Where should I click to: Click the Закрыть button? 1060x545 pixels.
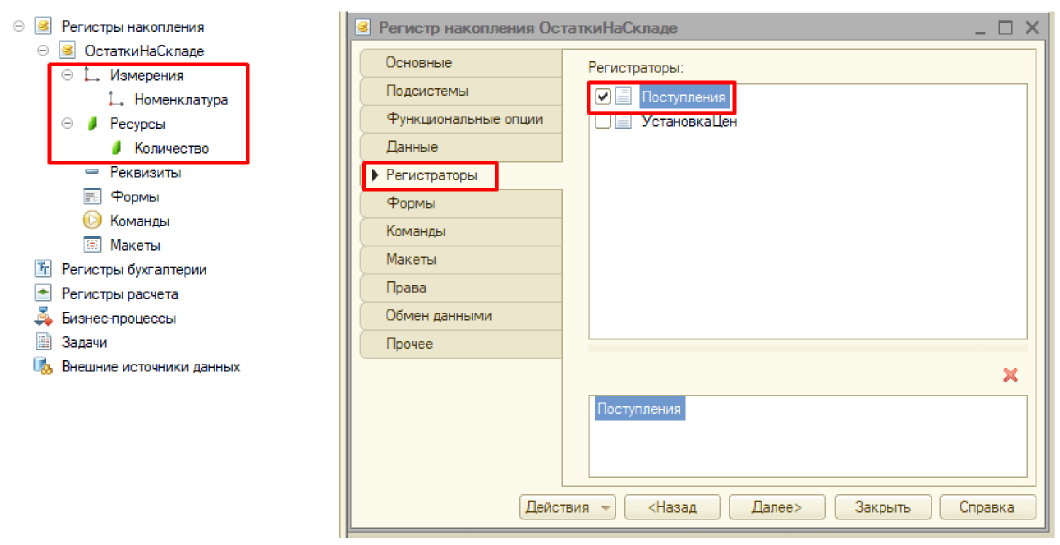click(x=883, y=507)
